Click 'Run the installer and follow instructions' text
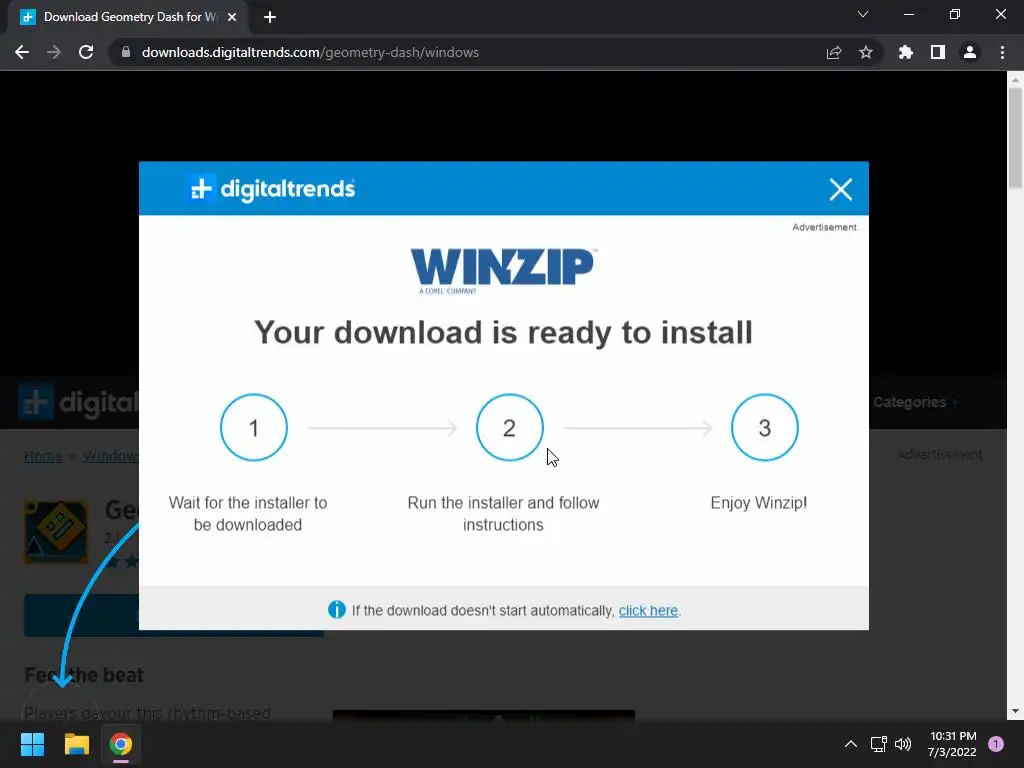This screenshot has width=1024, height=768. click(503, 513)
